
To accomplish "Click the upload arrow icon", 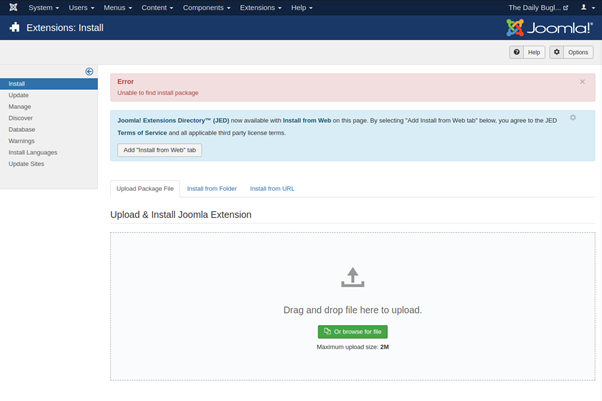I will (x=352, y=277).
